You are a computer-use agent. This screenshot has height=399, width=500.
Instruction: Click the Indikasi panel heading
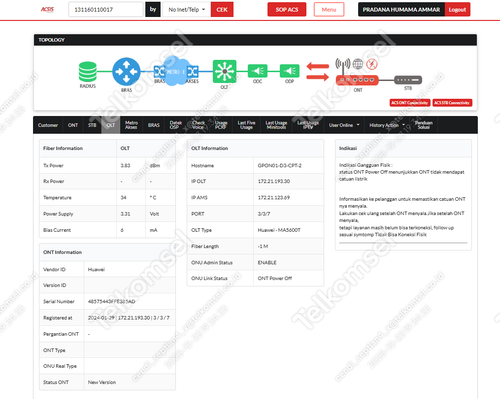point(348,148)
